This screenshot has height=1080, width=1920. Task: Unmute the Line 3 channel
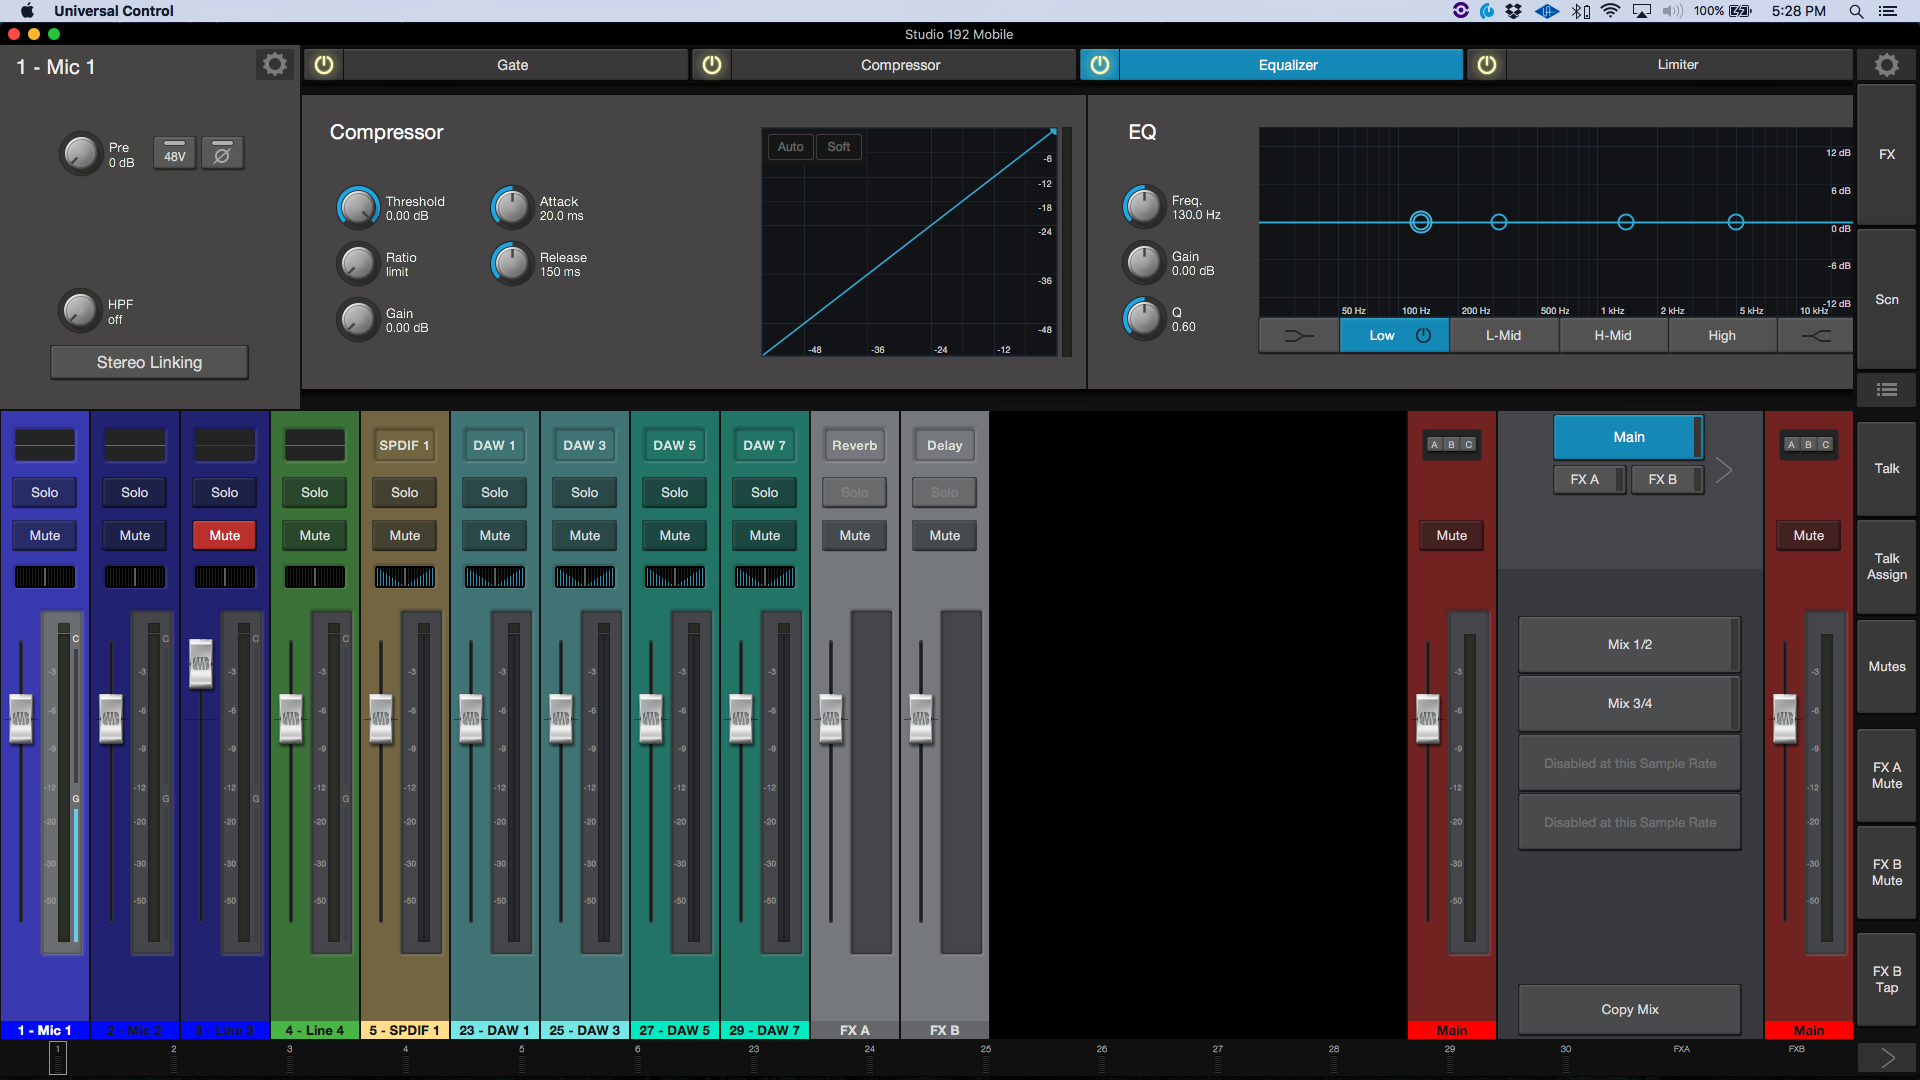[225, 536]
